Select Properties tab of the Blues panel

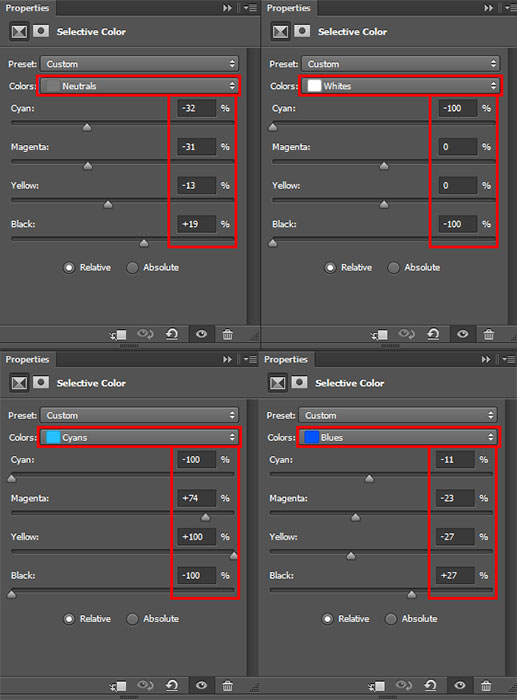coord(286,359)
